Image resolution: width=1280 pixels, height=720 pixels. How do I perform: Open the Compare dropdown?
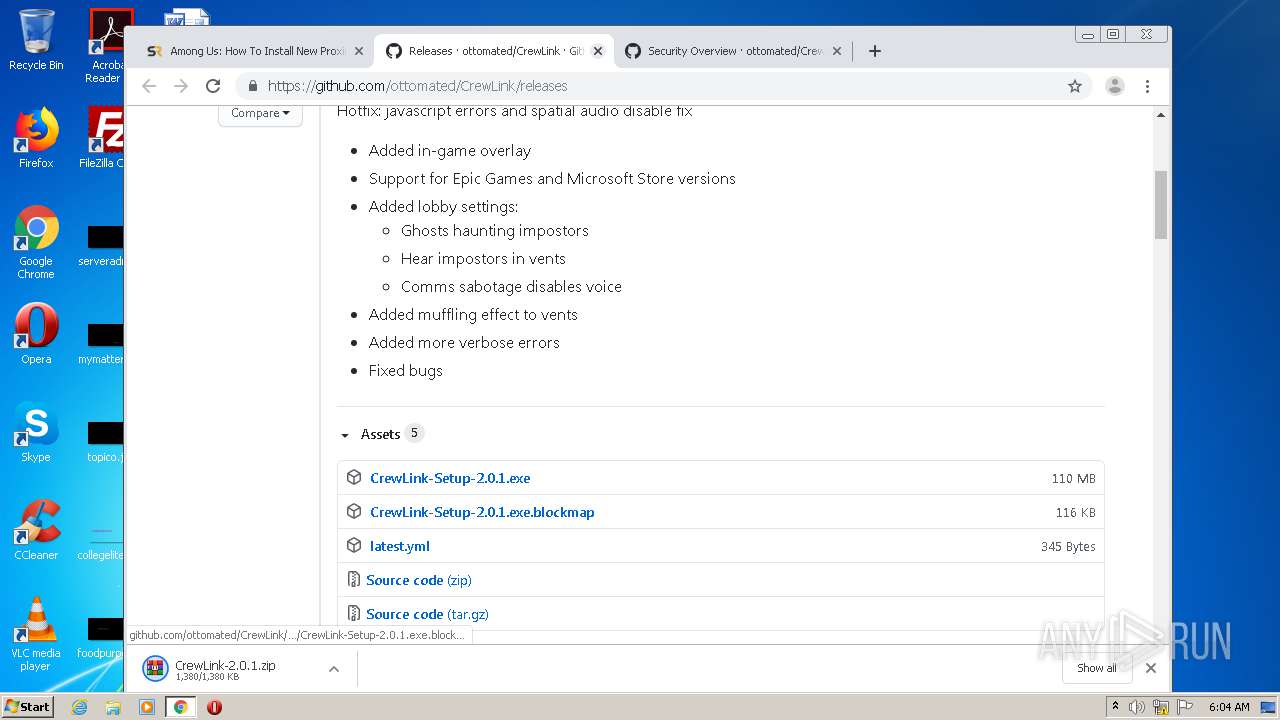260,113
